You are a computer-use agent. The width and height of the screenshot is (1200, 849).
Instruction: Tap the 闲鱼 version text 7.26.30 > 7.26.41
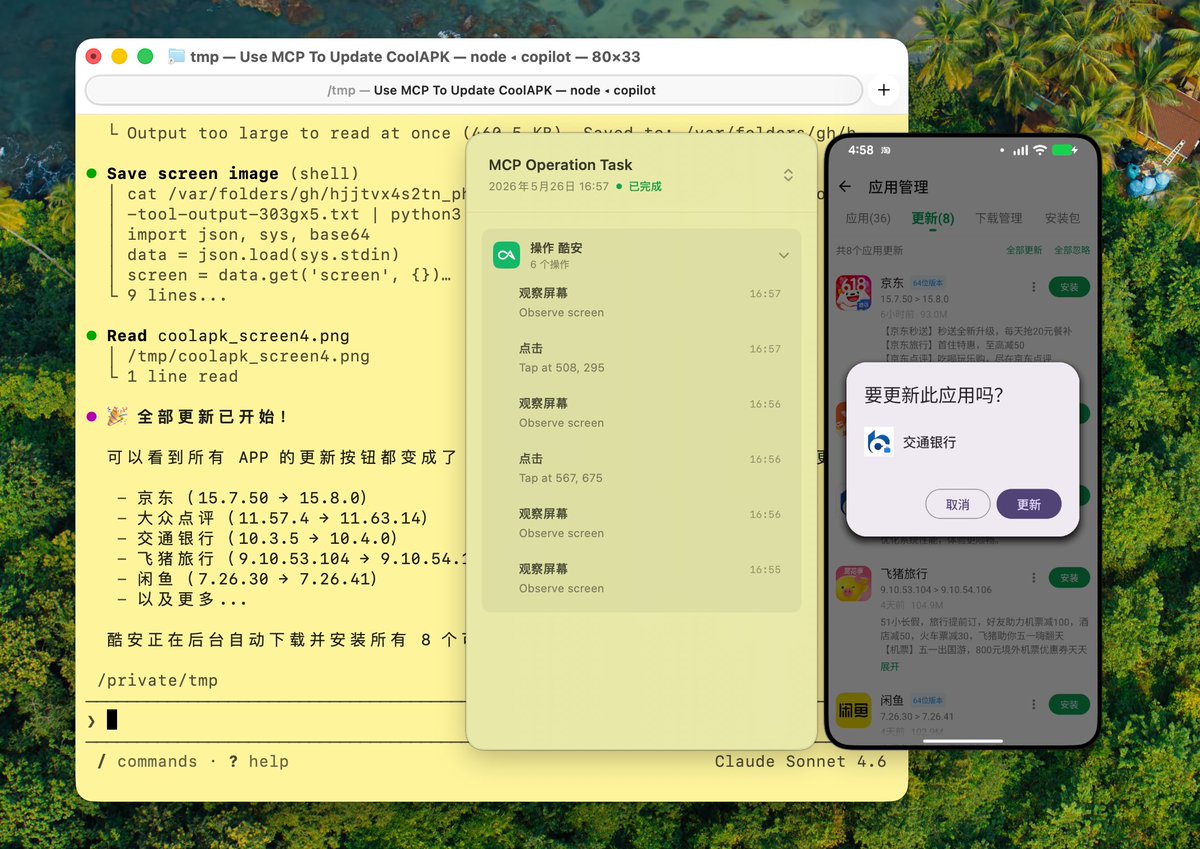[x=917, y=717]
